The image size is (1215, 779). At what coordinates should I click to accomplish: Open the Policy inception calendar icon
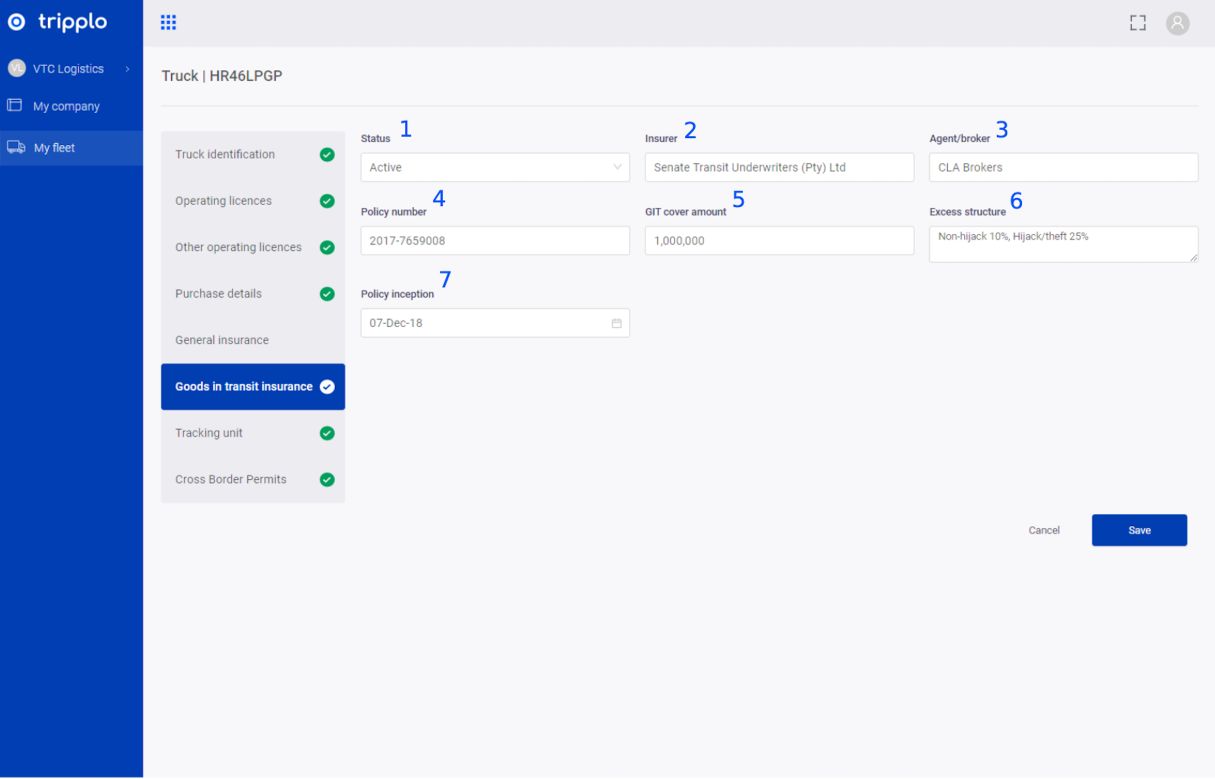pos(616,323)
